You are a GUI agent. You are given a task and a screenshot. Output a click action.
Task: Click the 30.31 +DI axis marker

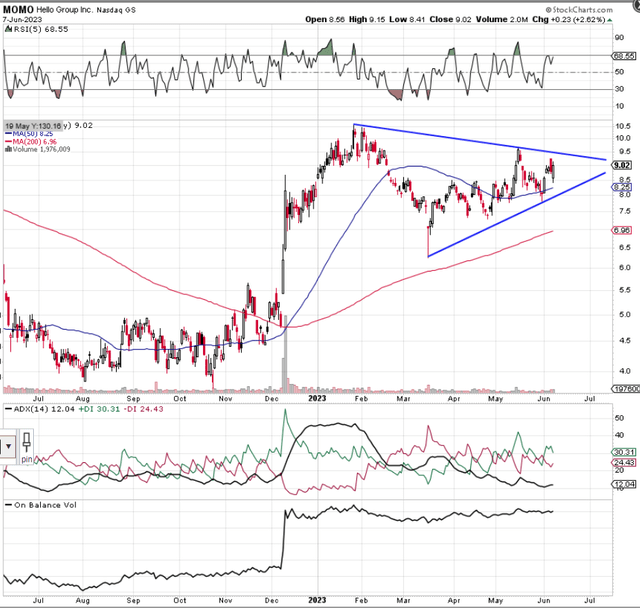click(624, 452)
